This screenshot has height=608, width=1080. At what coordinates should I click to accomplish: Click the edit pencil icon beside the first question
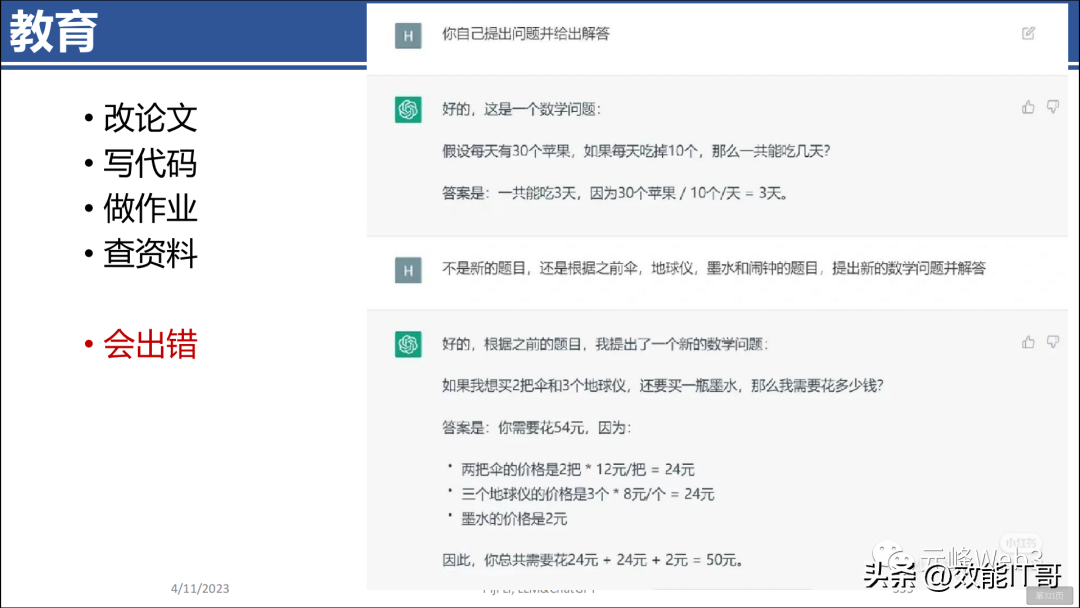tap(1028, 33)
